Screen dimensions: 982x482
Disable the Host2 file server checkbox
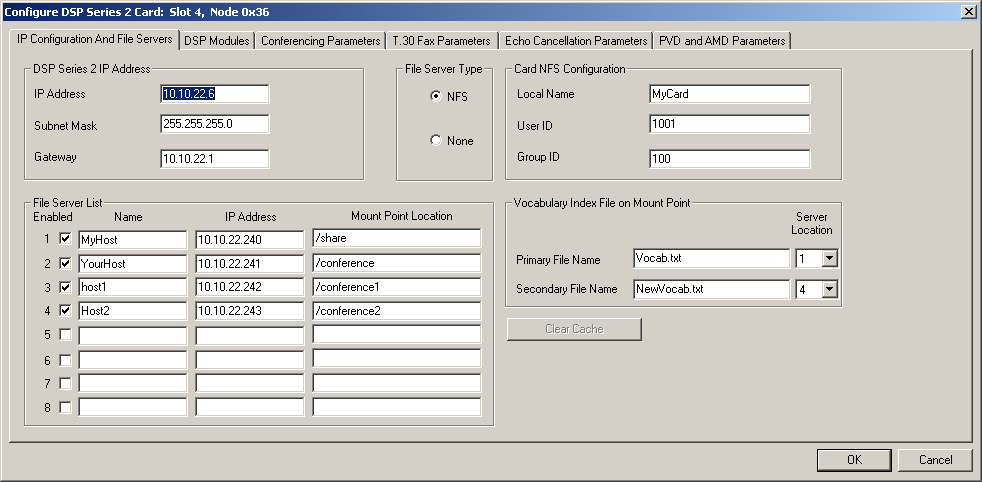pos(65,311)
